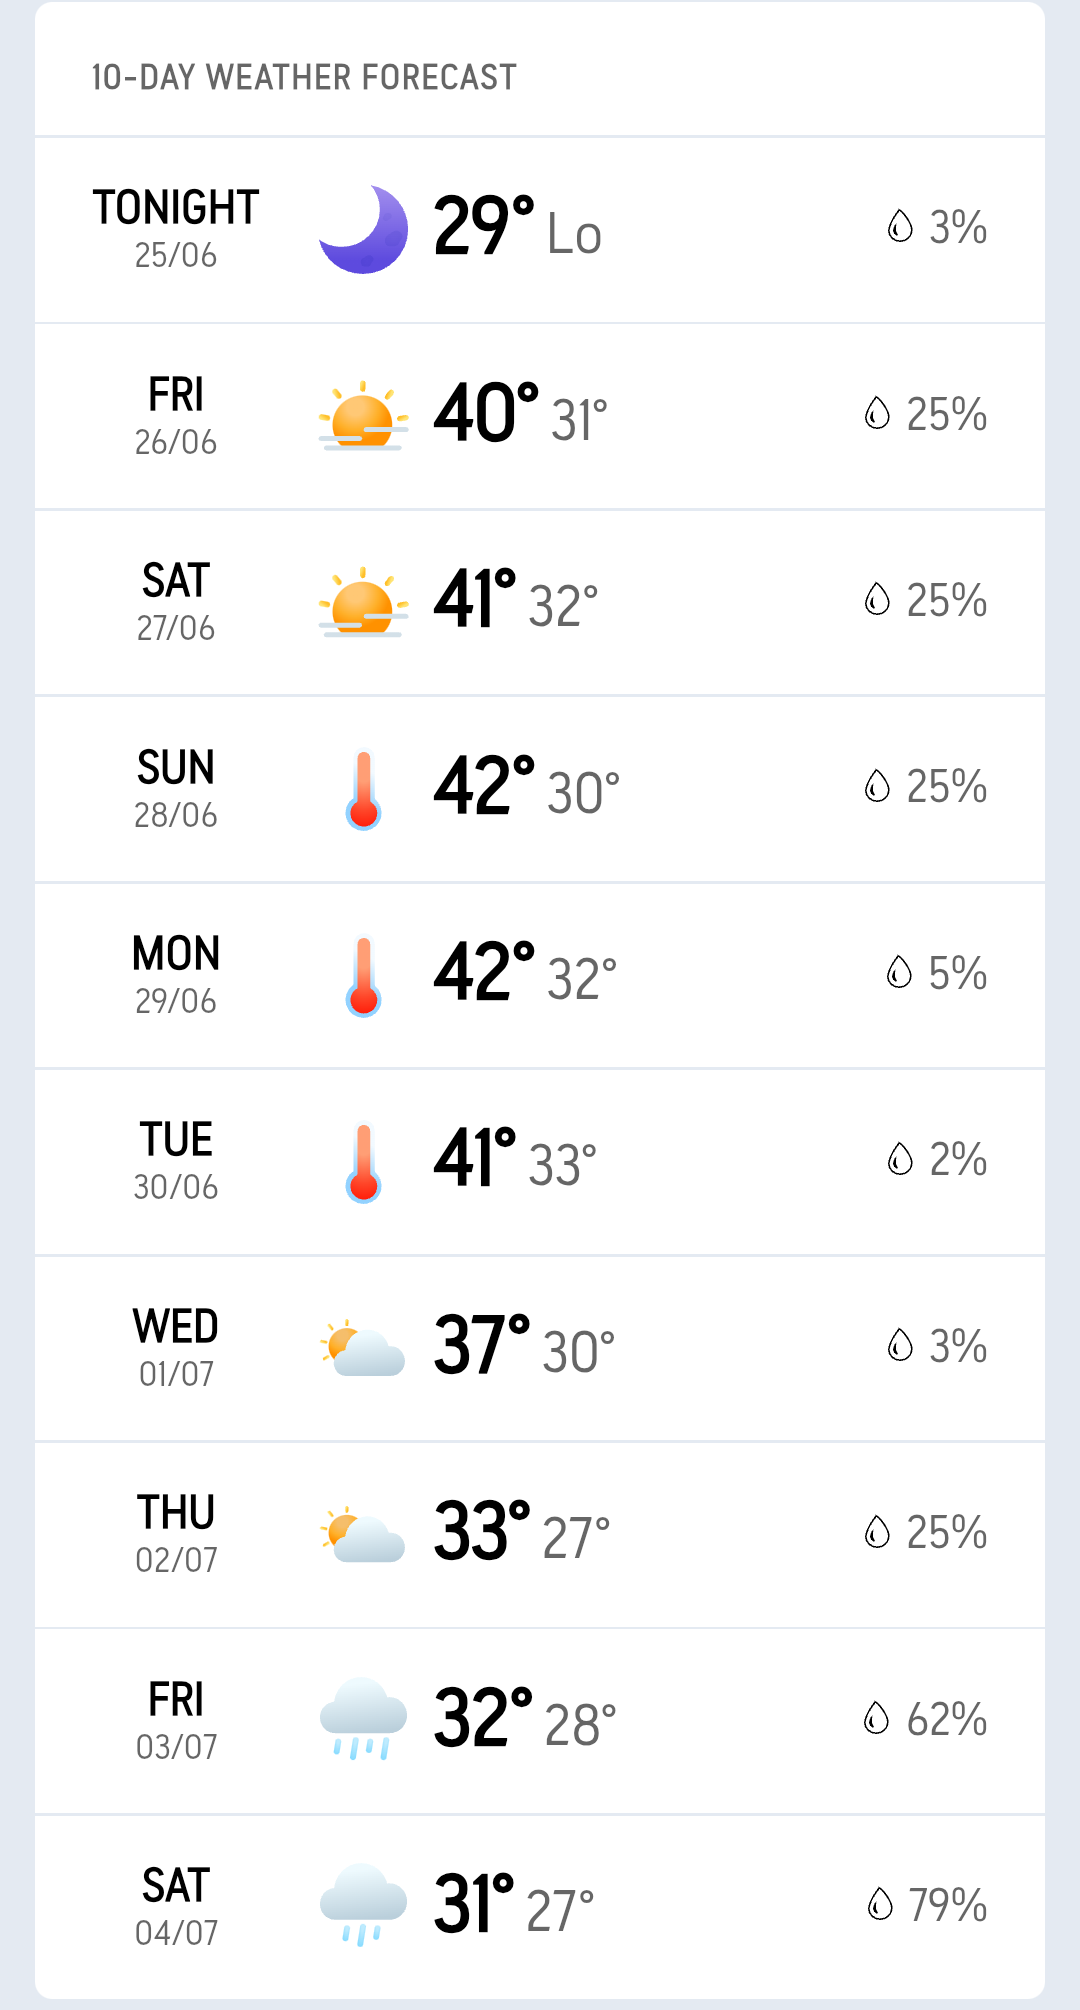This screenshot has width=1080, height=2010.
Task: Click the raindrop icon beside 62%
Action: click(877, 1718)
